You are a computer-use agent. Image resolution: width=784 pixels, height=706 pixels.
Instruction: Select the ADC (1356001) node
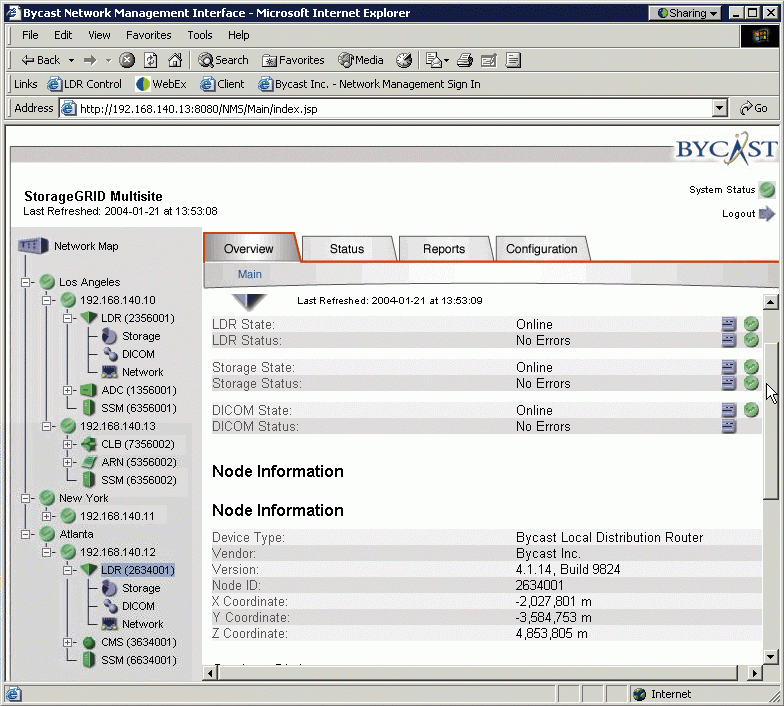(x=138, y=390)
